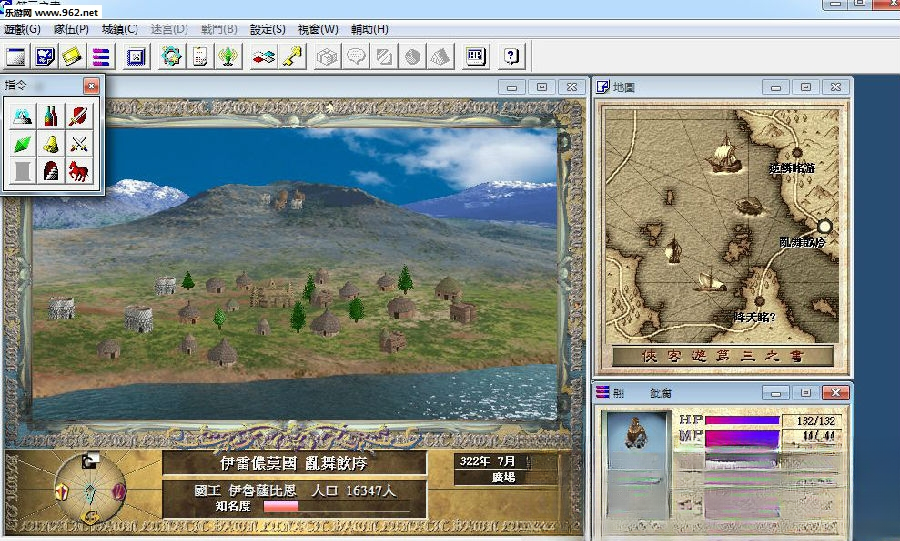Select the stairway door command icon
The width and height of the screenshot is (900, 541).
point(51,172)
